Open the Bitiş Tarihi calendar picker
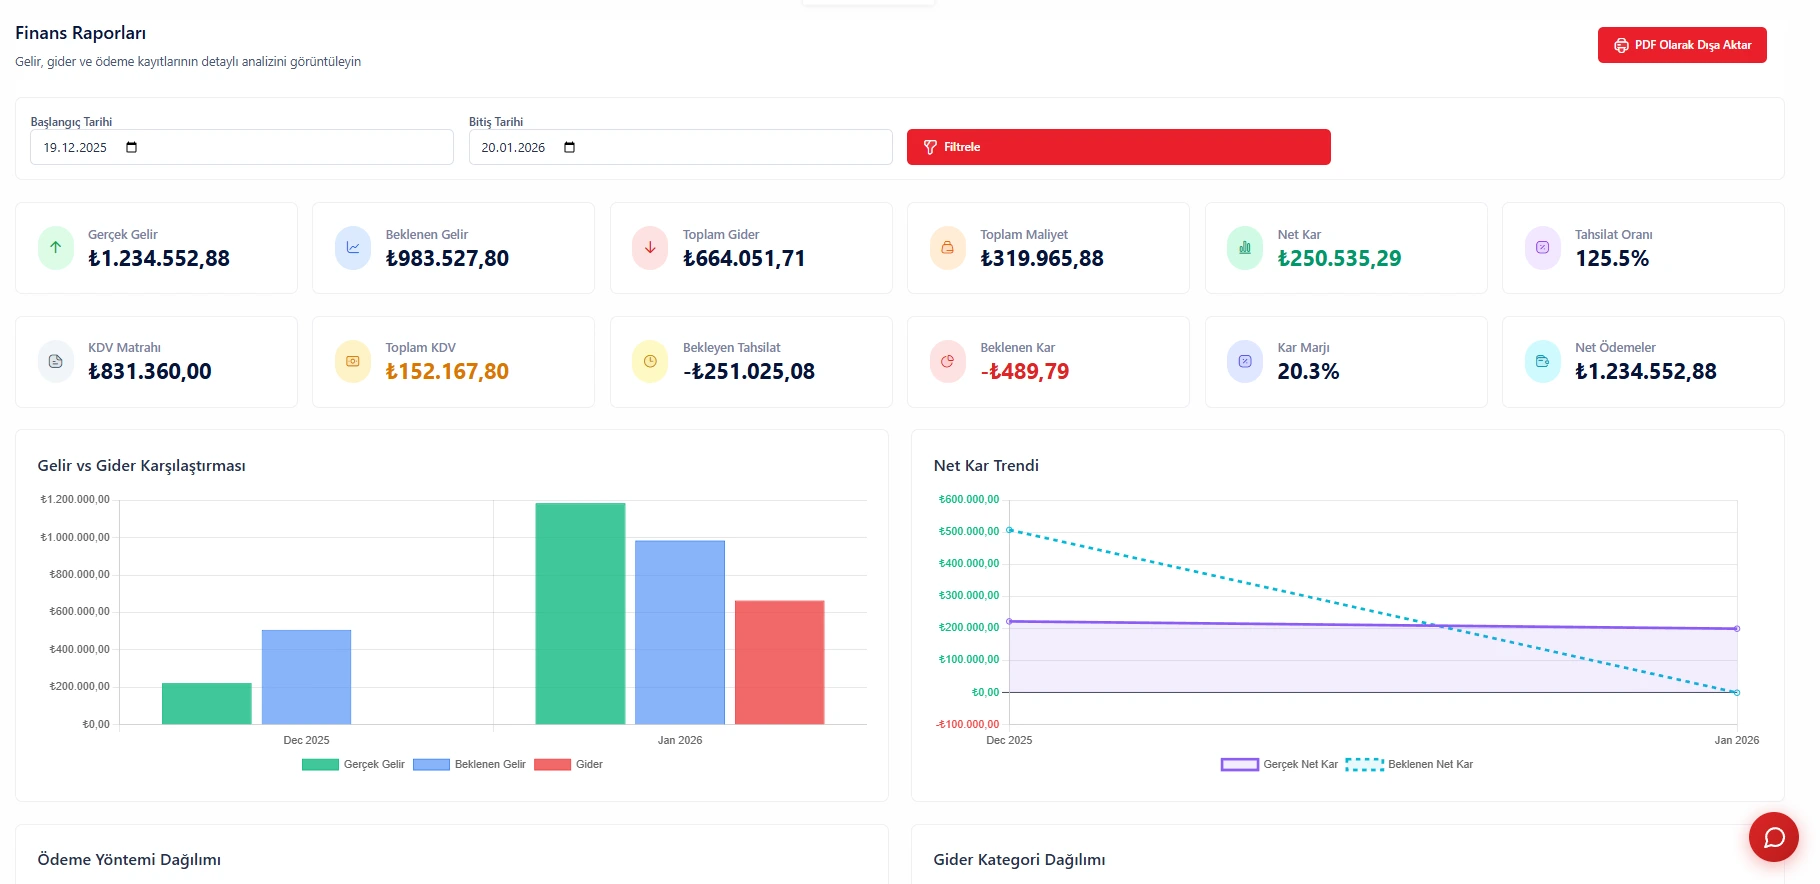The width and height of the screenshot is (1820, 884). [x=569, y=148]
